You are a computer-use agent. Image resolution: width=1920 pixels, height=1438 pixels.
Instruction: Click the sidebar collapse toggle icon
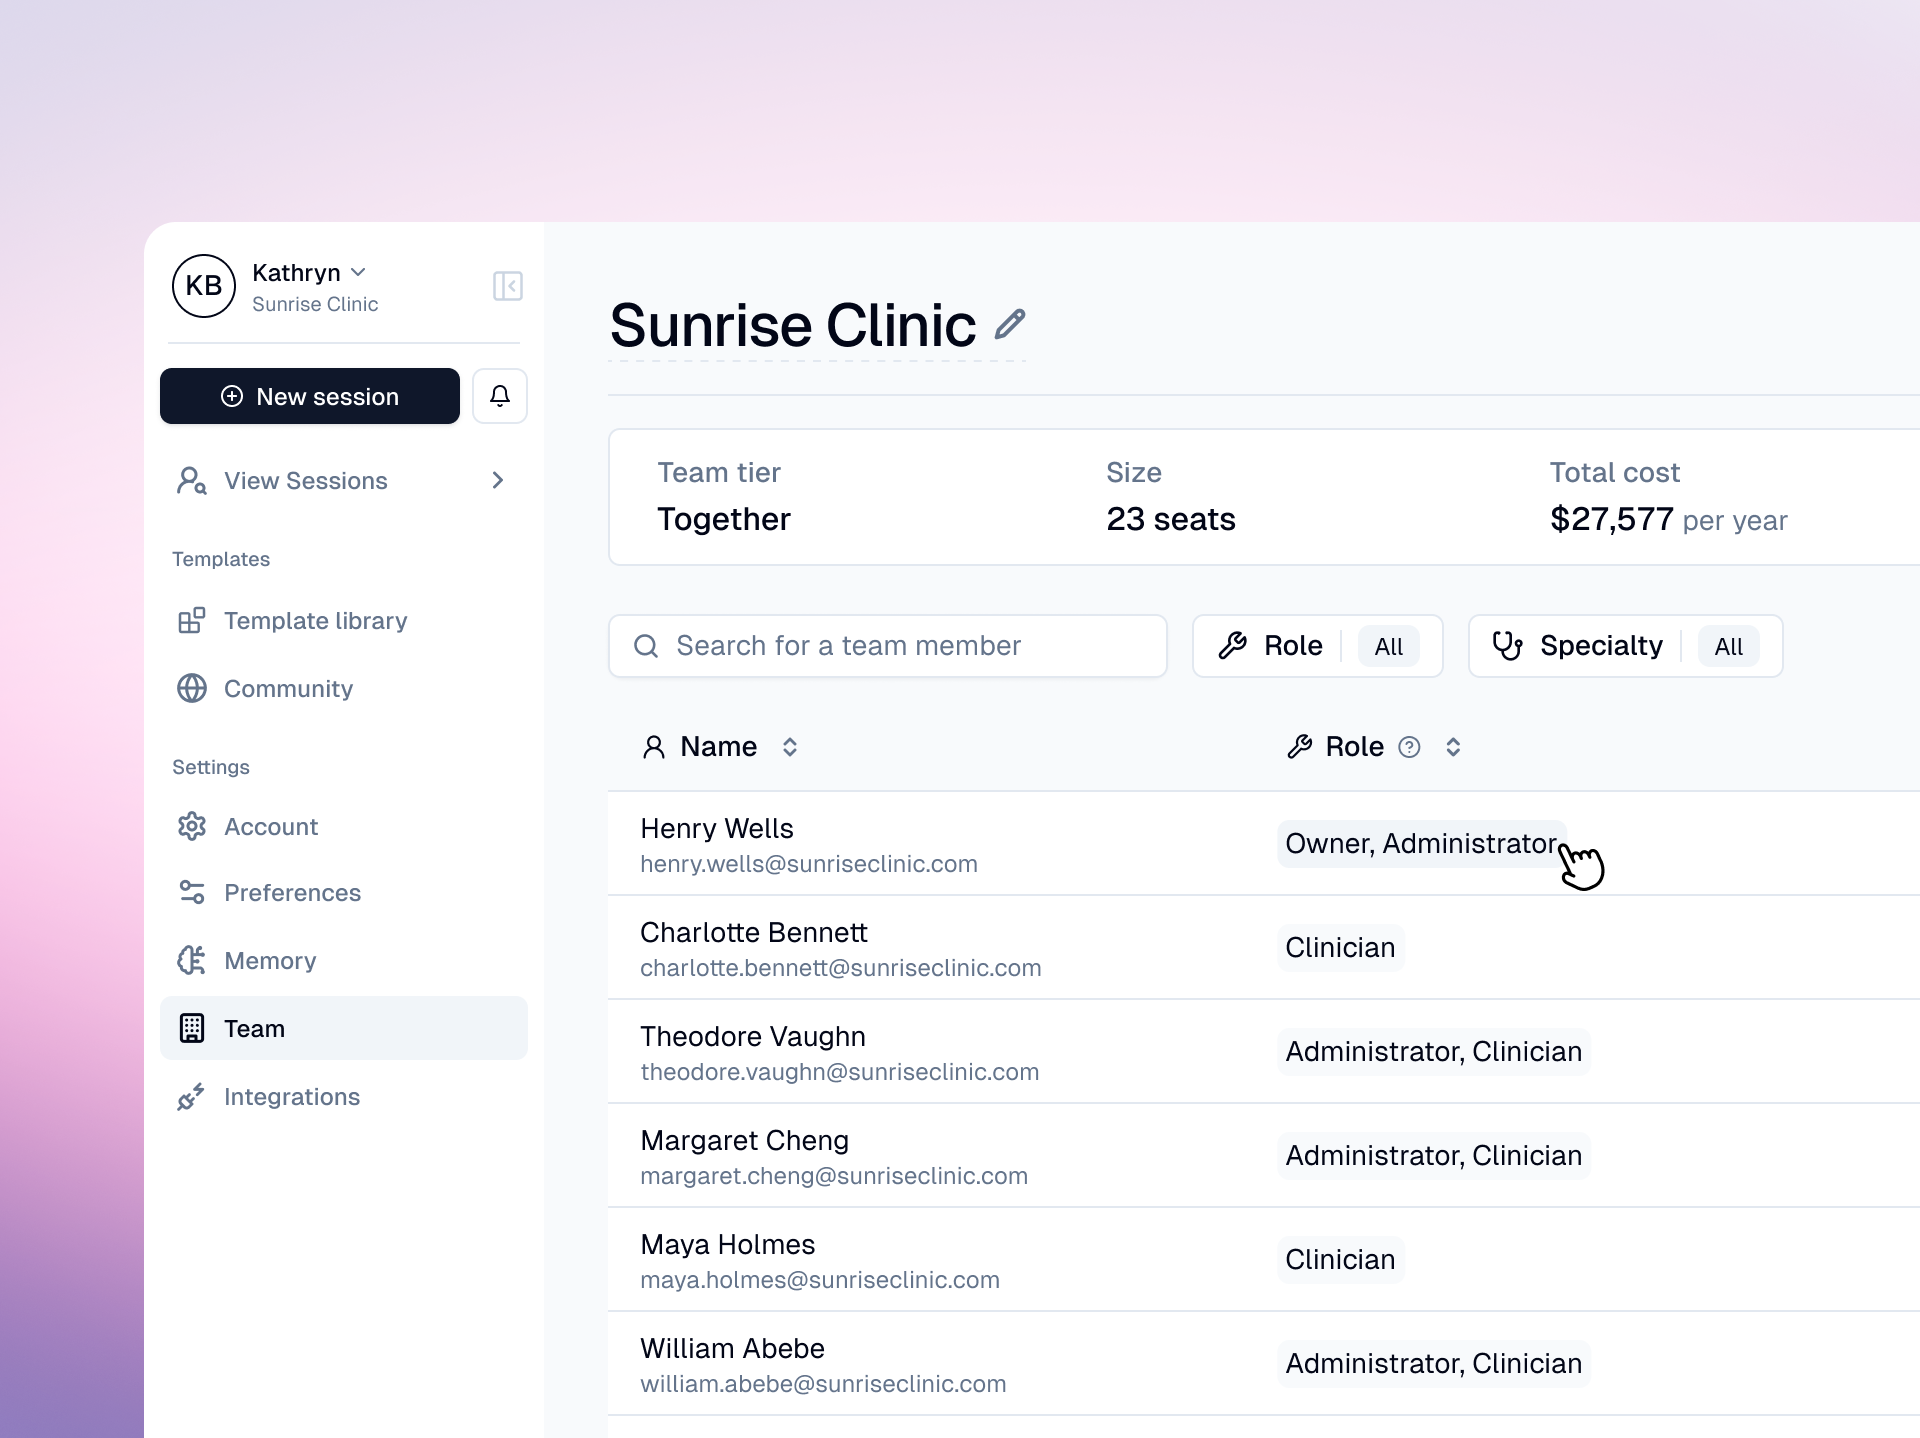[509, 285]
